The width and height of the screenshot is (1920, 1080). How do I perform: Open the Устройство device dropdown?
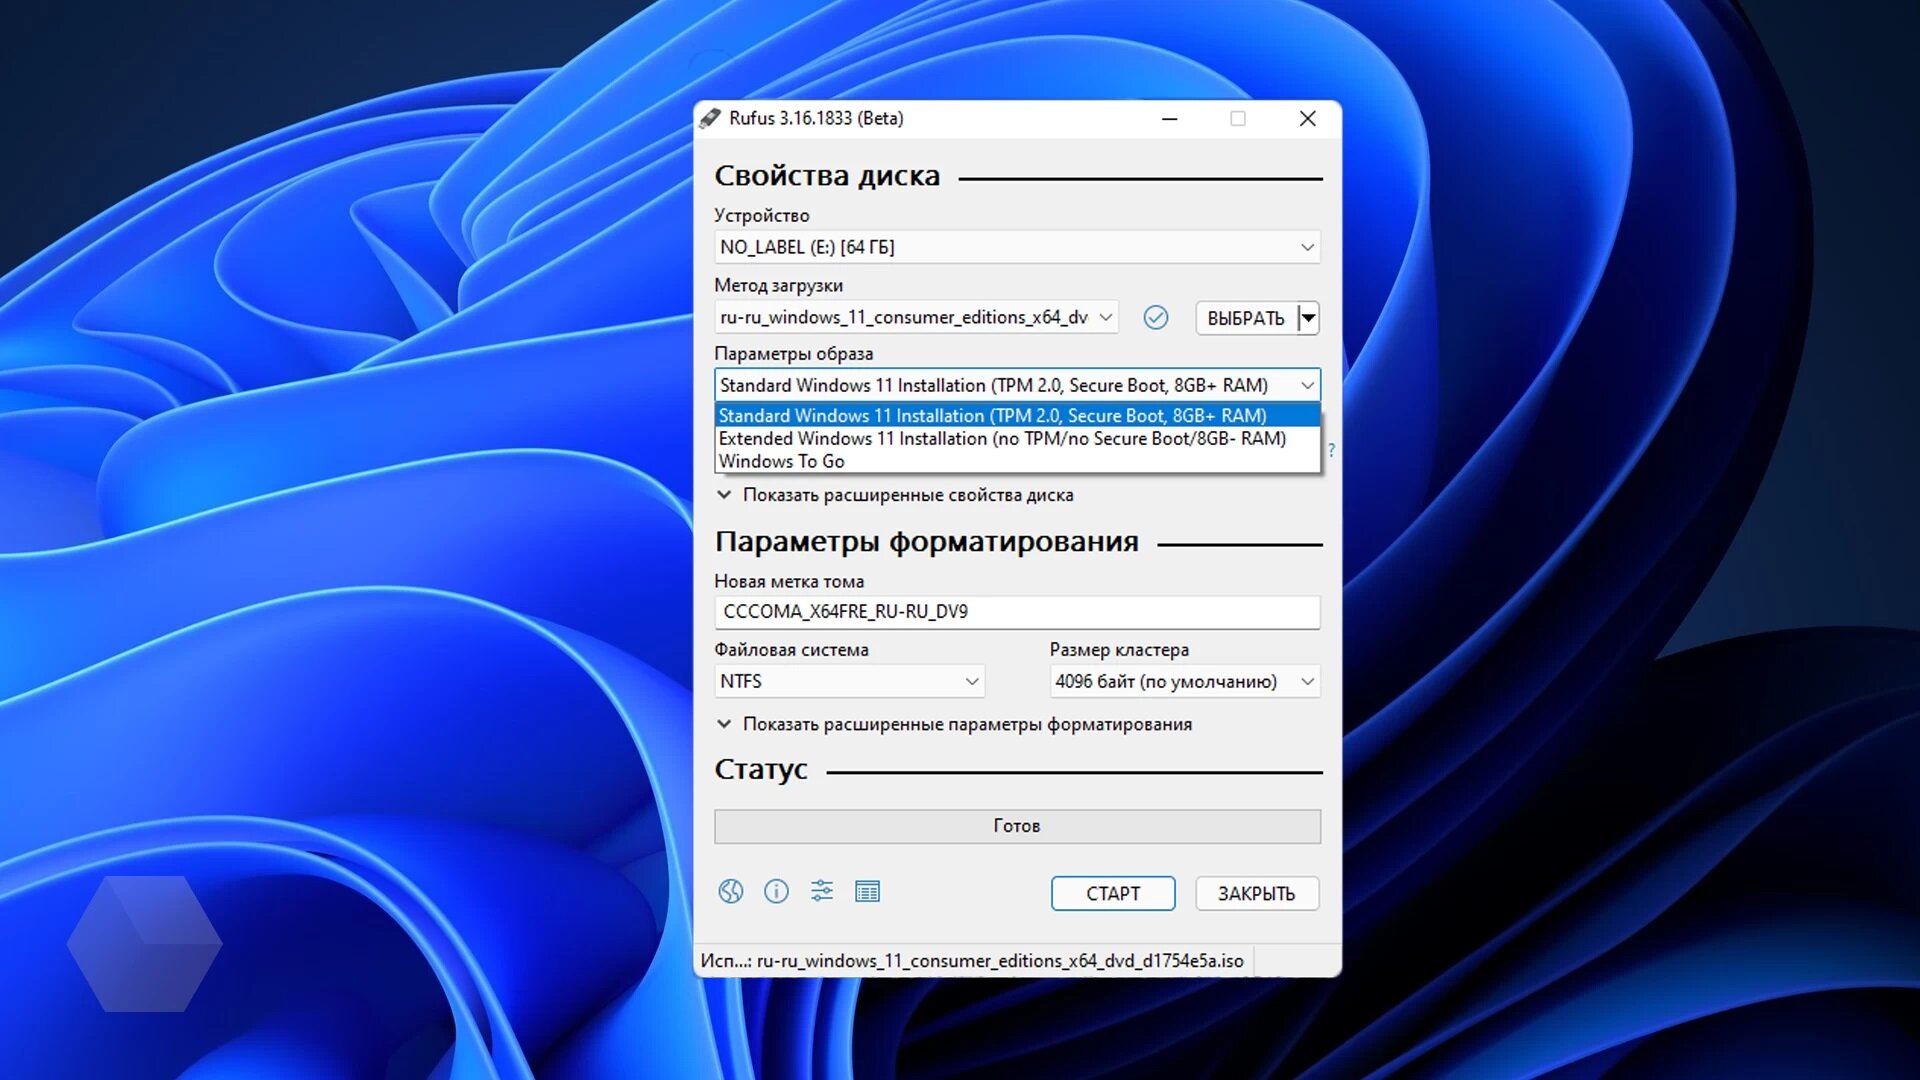coord(1017,247)
